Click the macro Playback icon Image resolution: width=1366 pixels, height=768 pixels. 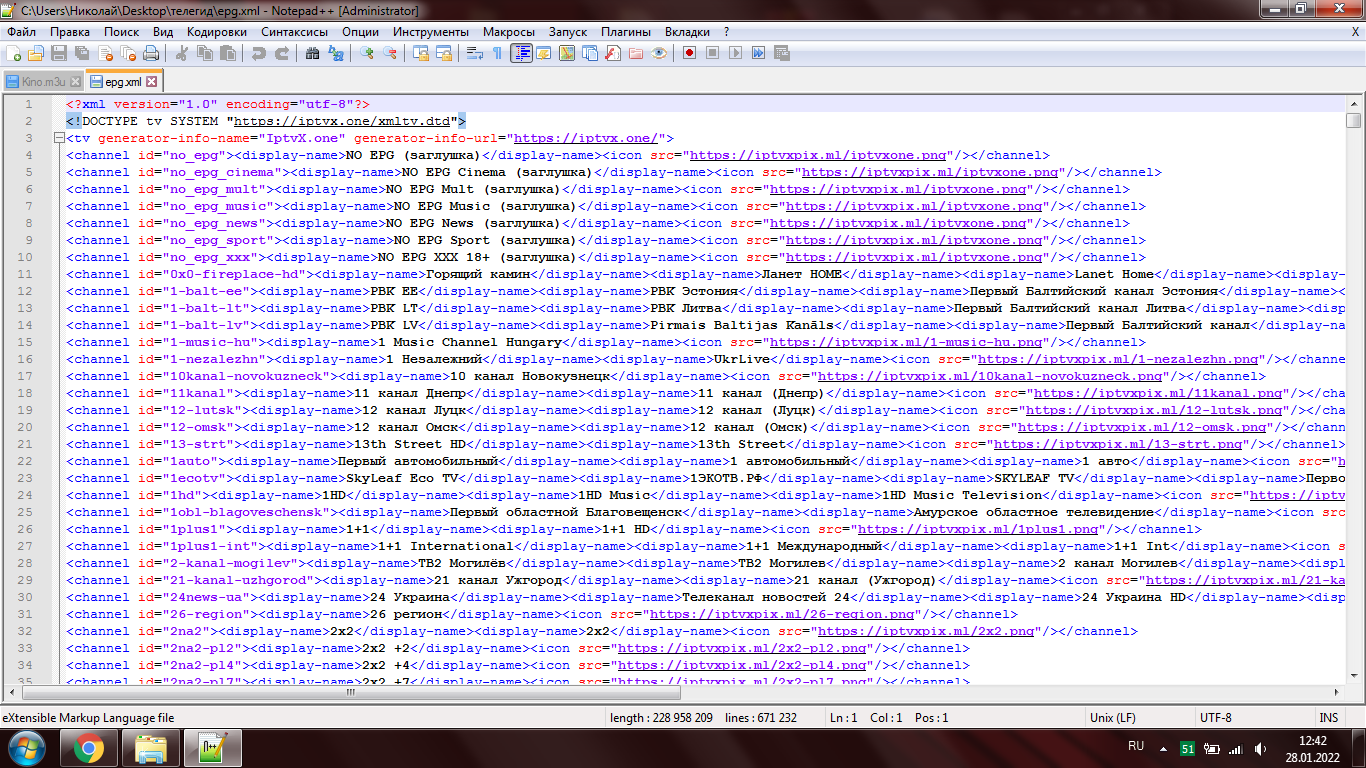(735, 53)
